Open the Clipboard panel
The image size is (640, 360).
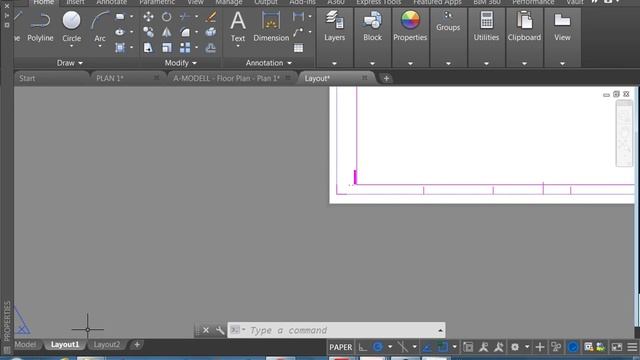(x=524, y=26)
